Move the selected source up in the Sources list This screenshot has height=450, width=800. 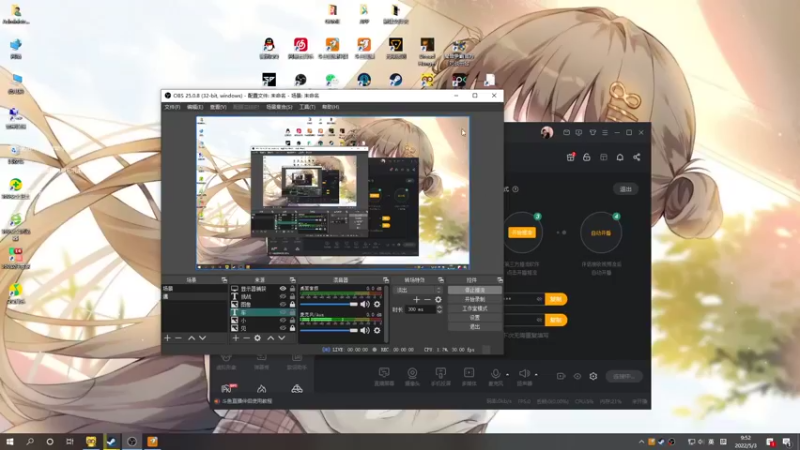point(270,338)
